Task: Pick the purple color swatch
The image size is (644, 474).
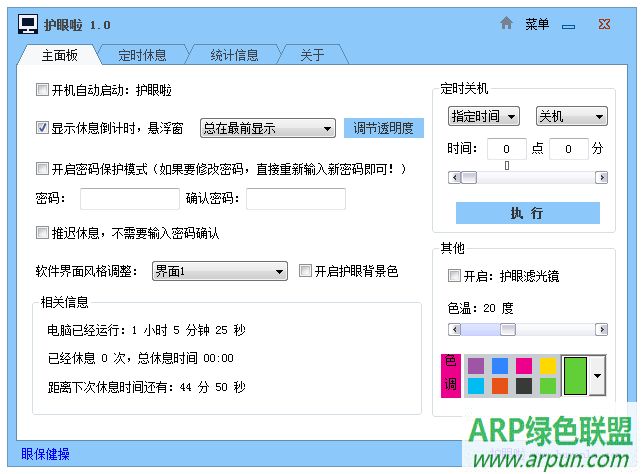Action: tap(476, 366)
